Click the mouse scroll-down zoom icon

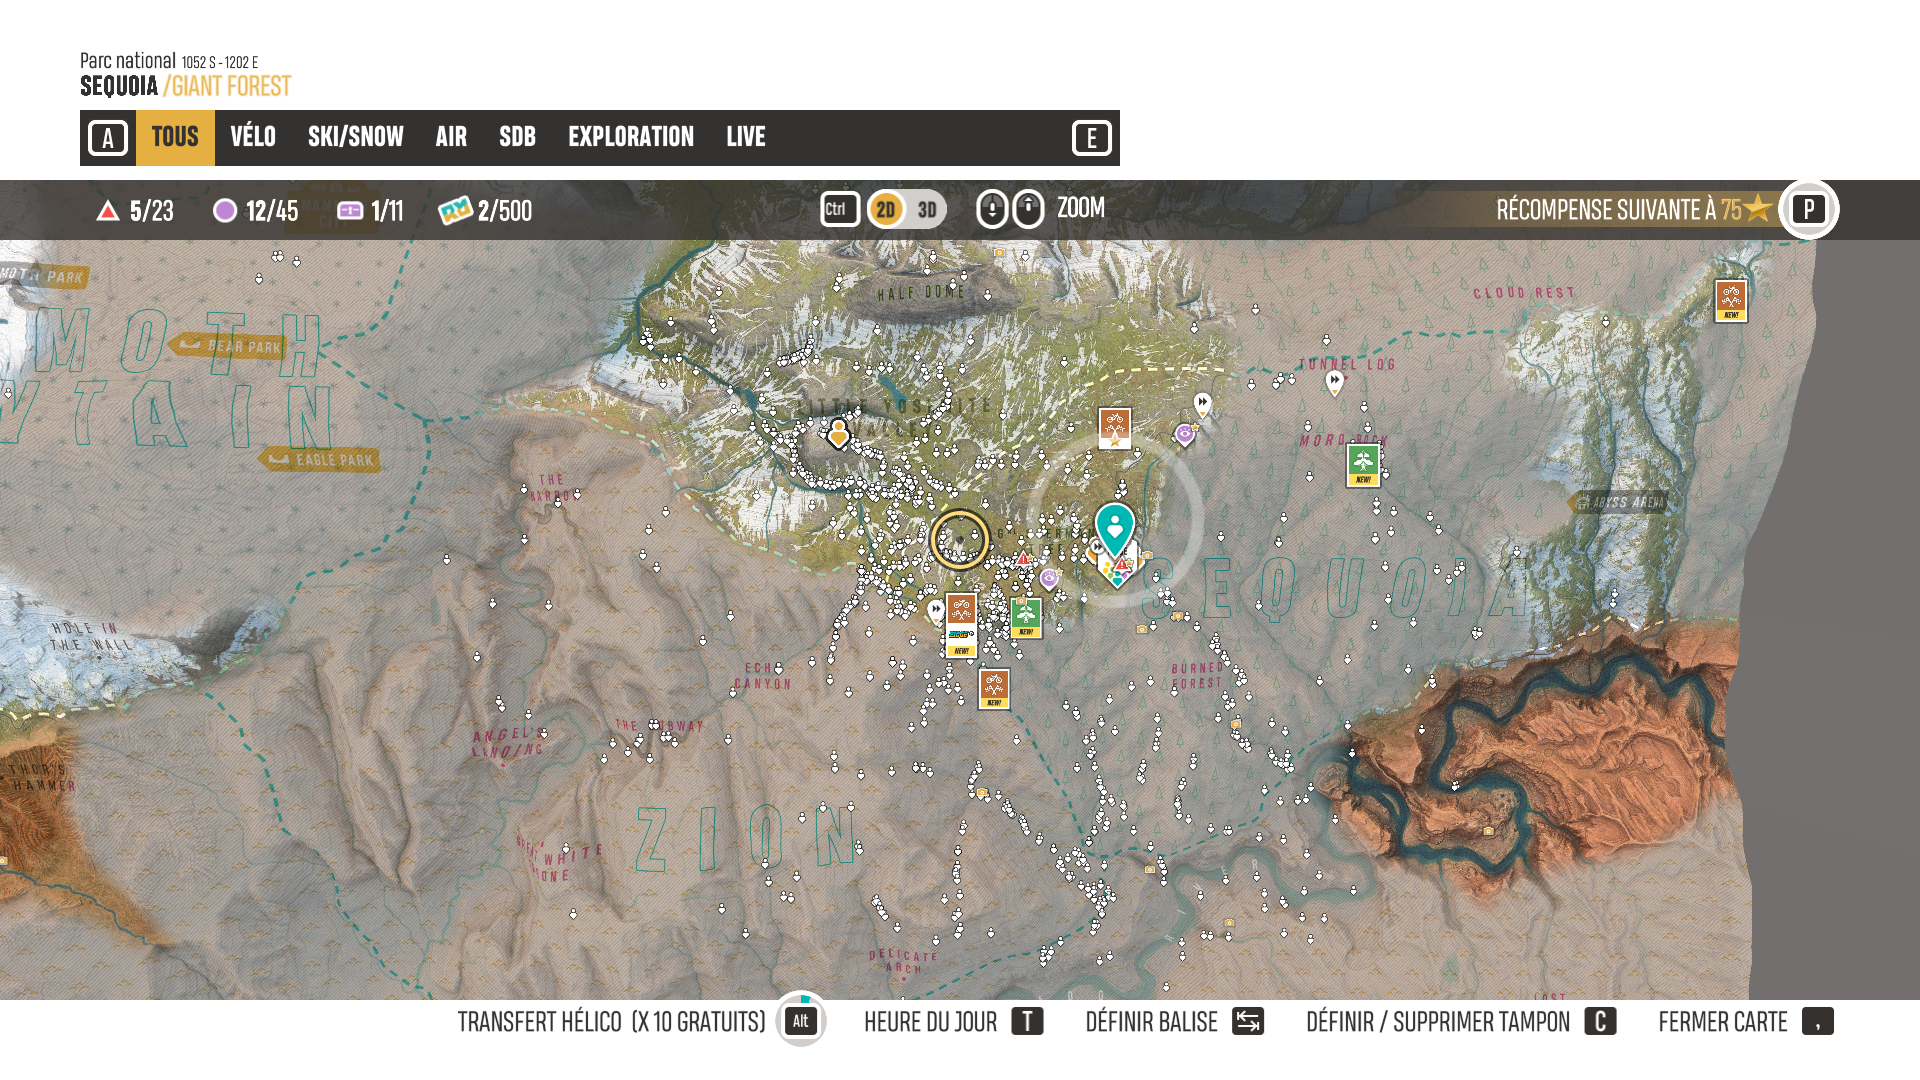click(x=992, y=209)
